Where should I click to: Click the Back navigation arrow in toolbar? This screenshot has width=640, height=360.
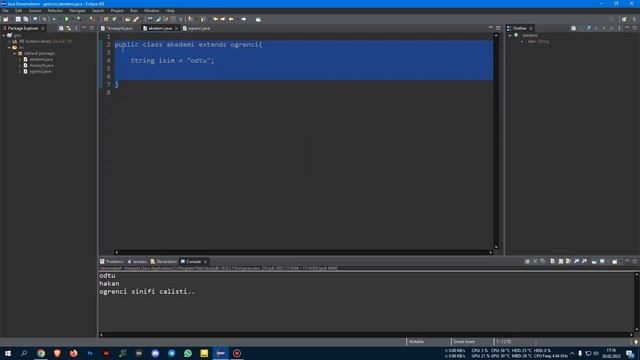(x=231, y=19)
